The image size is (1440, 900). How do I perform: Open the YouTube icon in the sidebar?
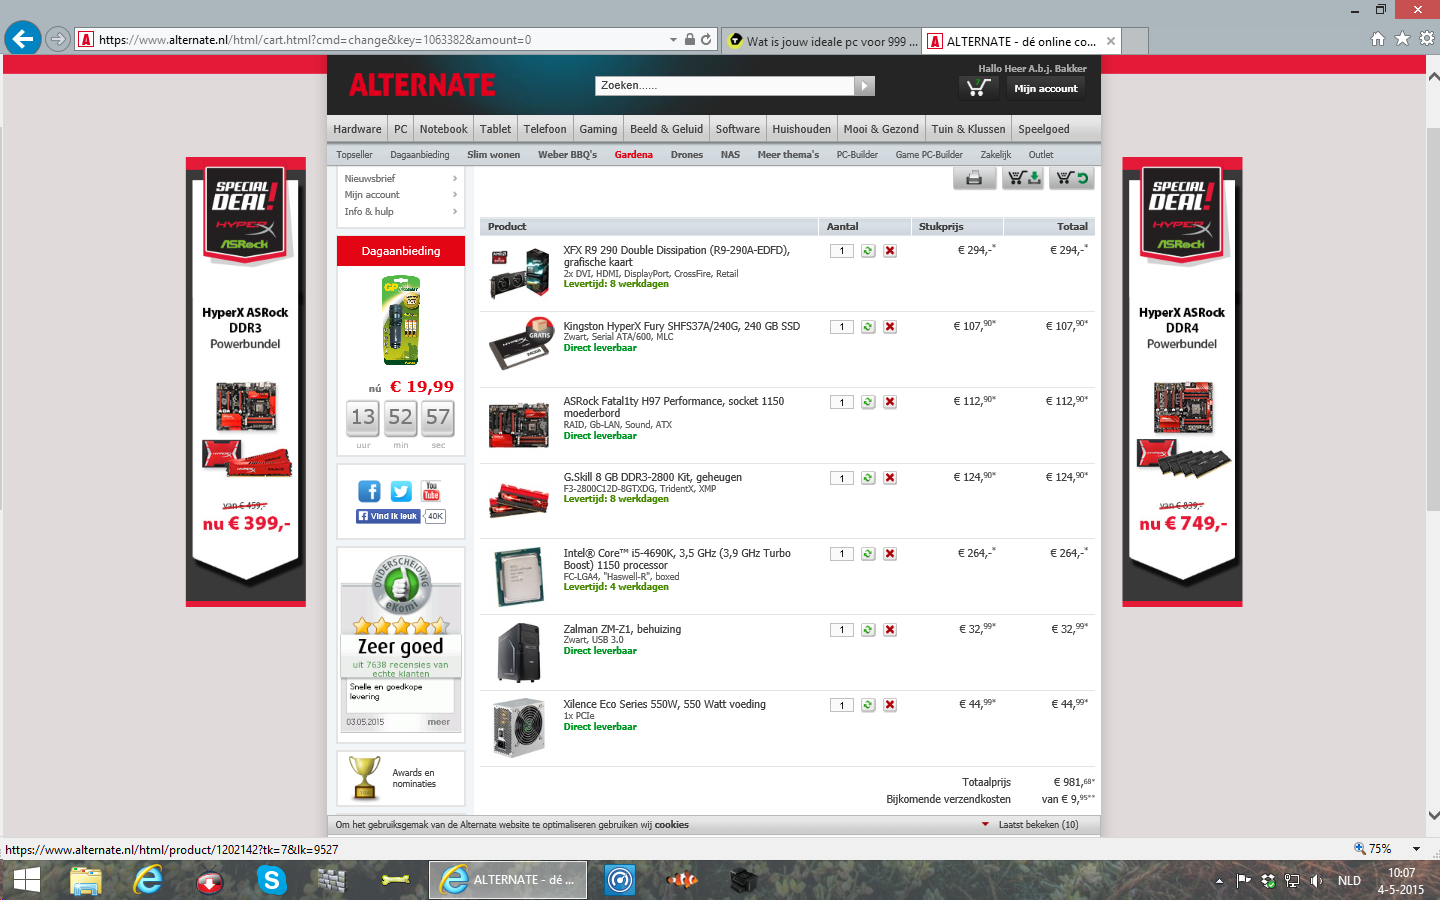[432, 491]
